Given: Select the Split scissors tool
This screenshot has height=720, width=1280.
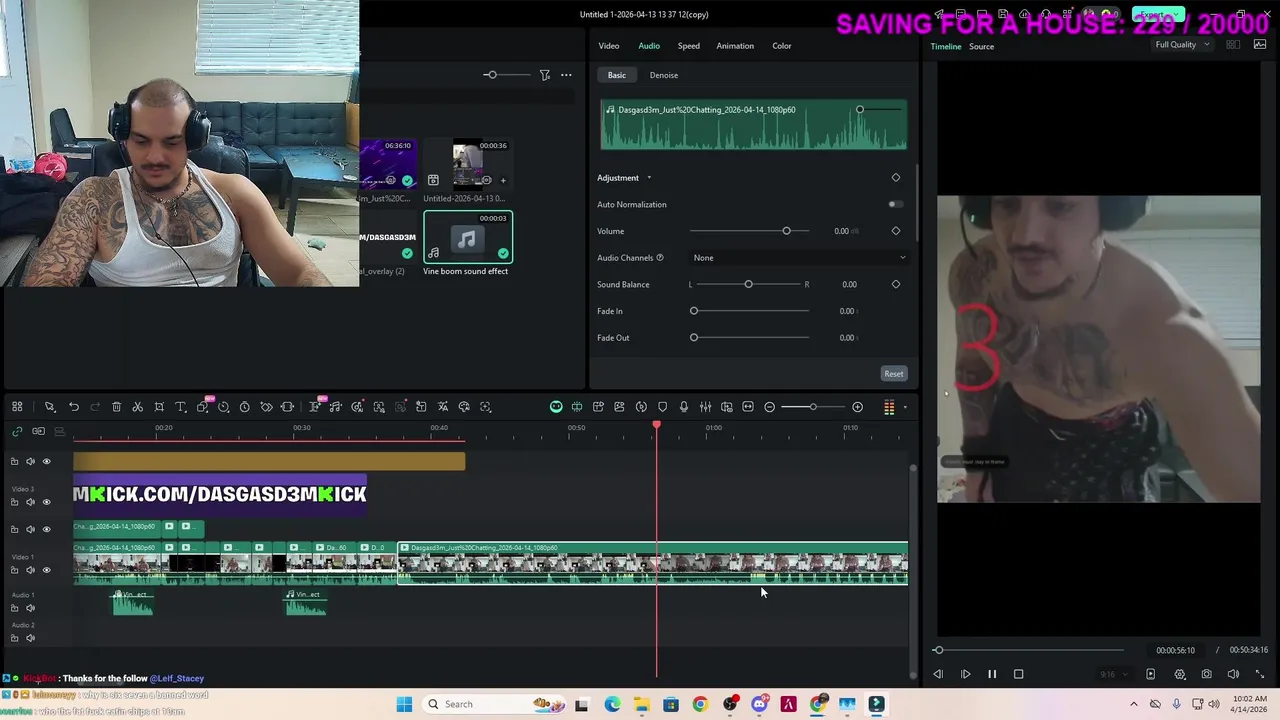Looking at the screenshot, I should point(137,407).
